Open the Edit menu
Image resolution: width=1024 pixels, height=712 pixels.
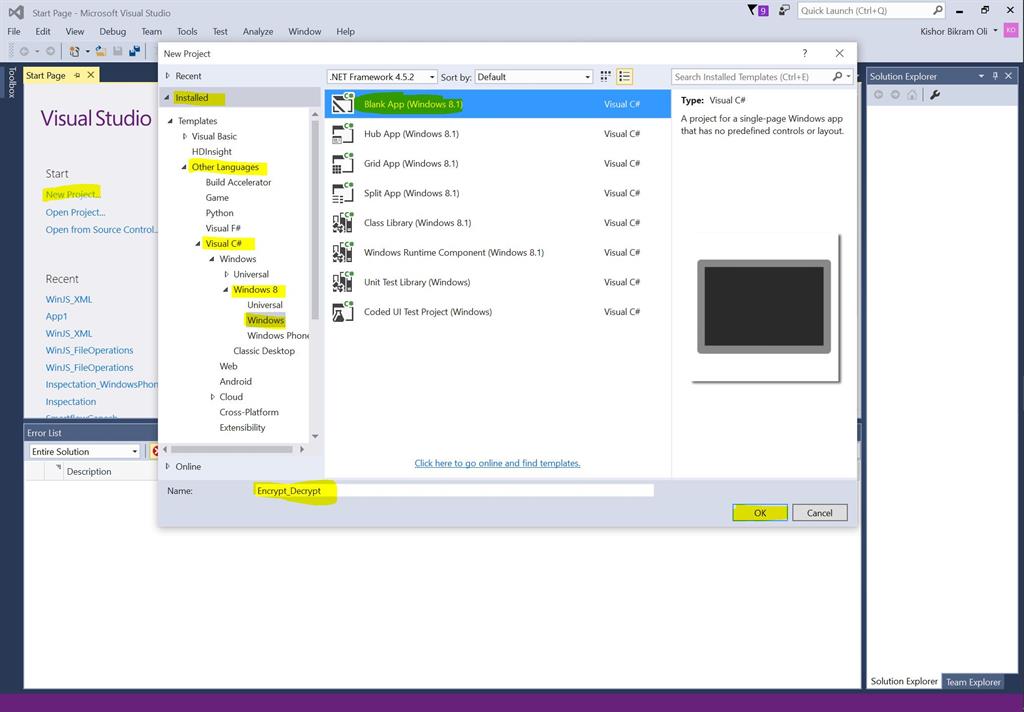coord(42,31)
